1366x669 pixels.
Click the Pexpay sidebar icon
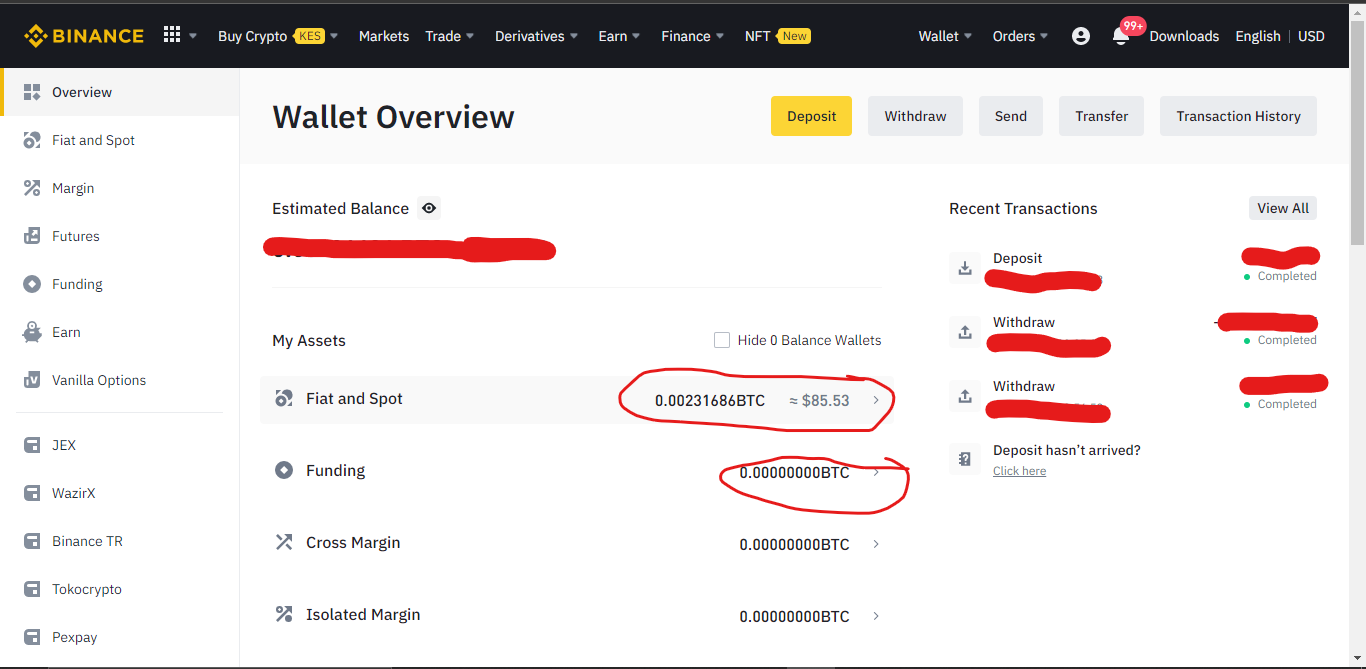click(x=32, y=637)
